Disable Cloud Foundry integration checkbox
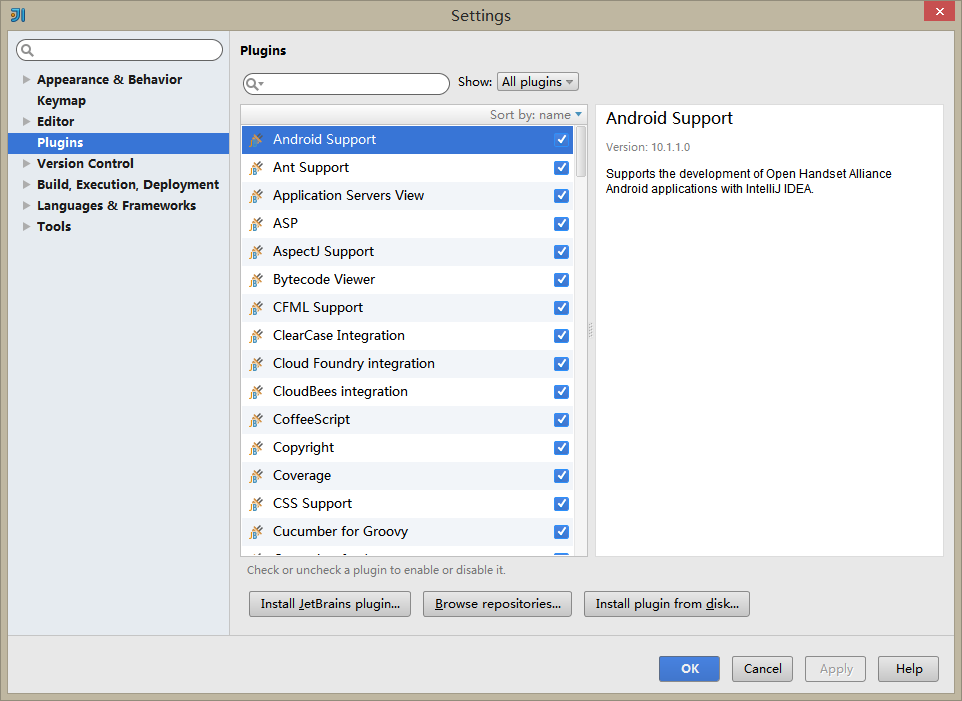962x701 pixels. pos(561,364)
